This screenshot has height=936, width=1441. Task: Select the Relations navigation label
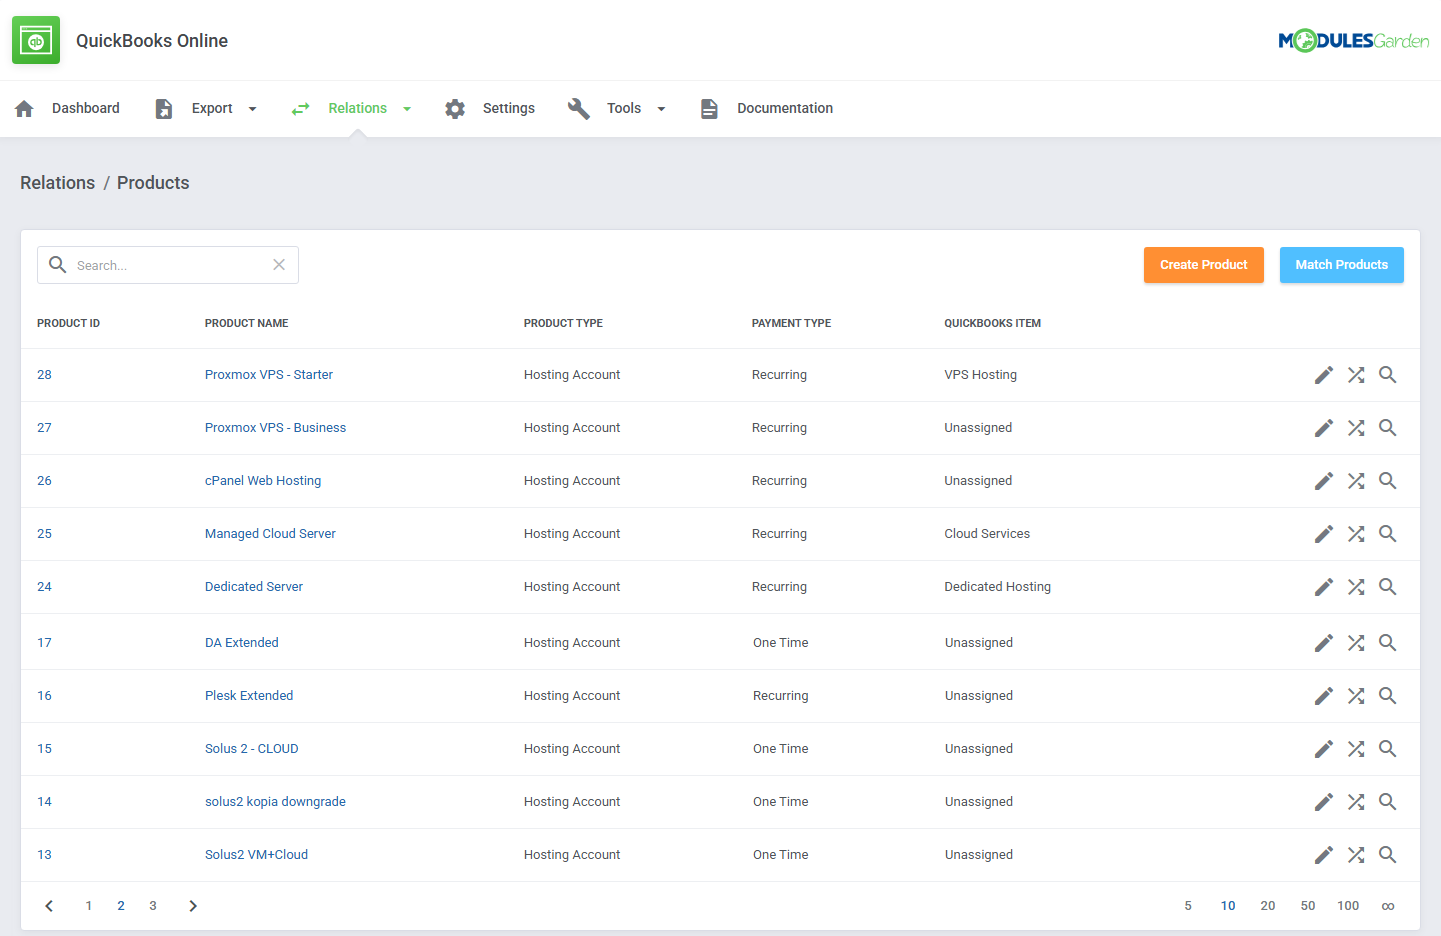pos(358,109)
